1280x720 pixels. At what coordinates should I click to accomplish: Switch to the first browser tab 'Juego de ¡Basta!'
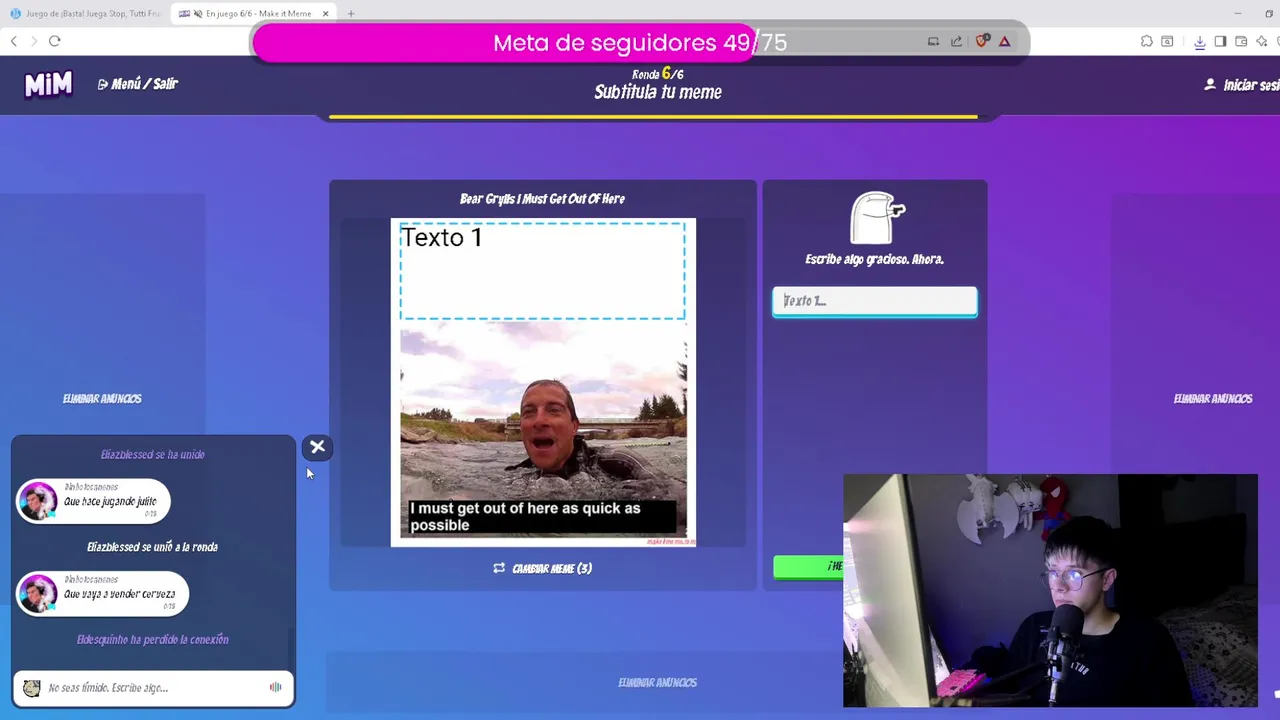[x=85, y=14]
